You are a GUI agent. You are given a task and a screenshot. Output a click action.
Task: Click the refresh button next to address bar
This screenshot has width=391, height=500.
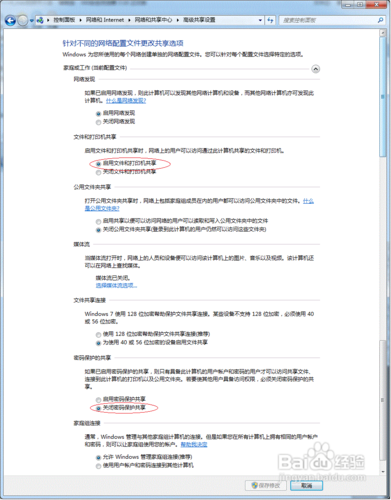point(270,20)
